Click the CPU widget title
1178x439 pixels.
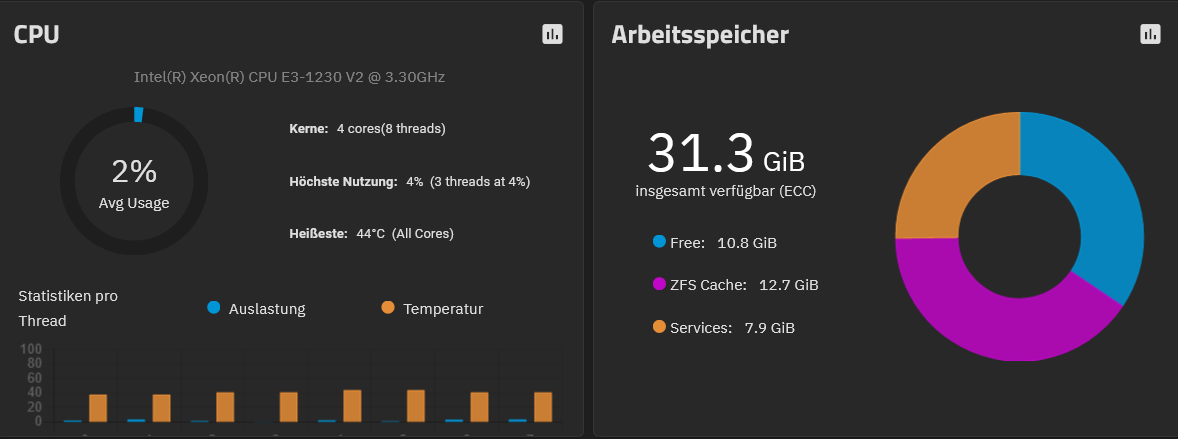37,35
